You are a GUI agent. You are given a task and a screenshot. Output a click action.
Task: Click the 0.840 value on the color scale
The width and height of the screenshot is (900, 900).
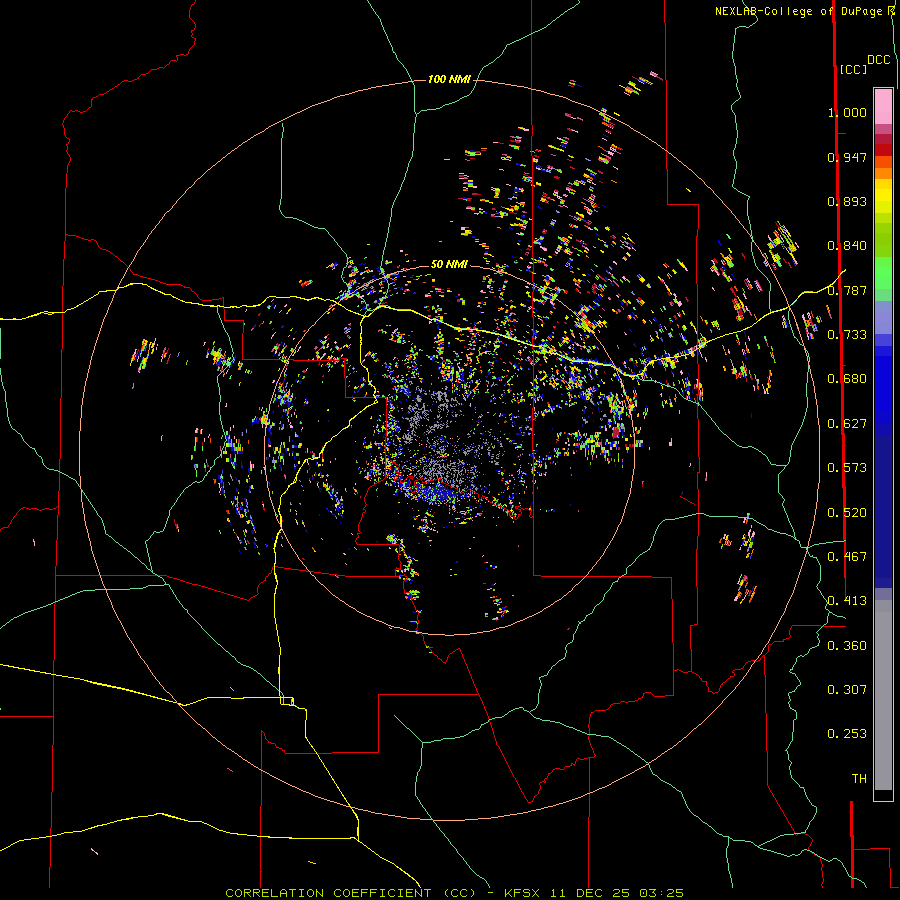pyautogui.click(x=847, y=246)
